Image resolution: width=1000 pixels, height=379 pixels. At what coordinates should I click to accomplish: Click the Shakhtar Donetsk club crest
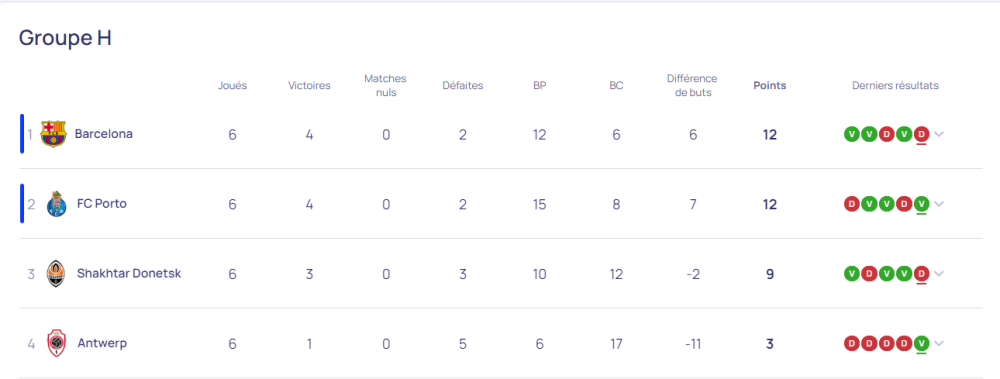click(56, 274)
